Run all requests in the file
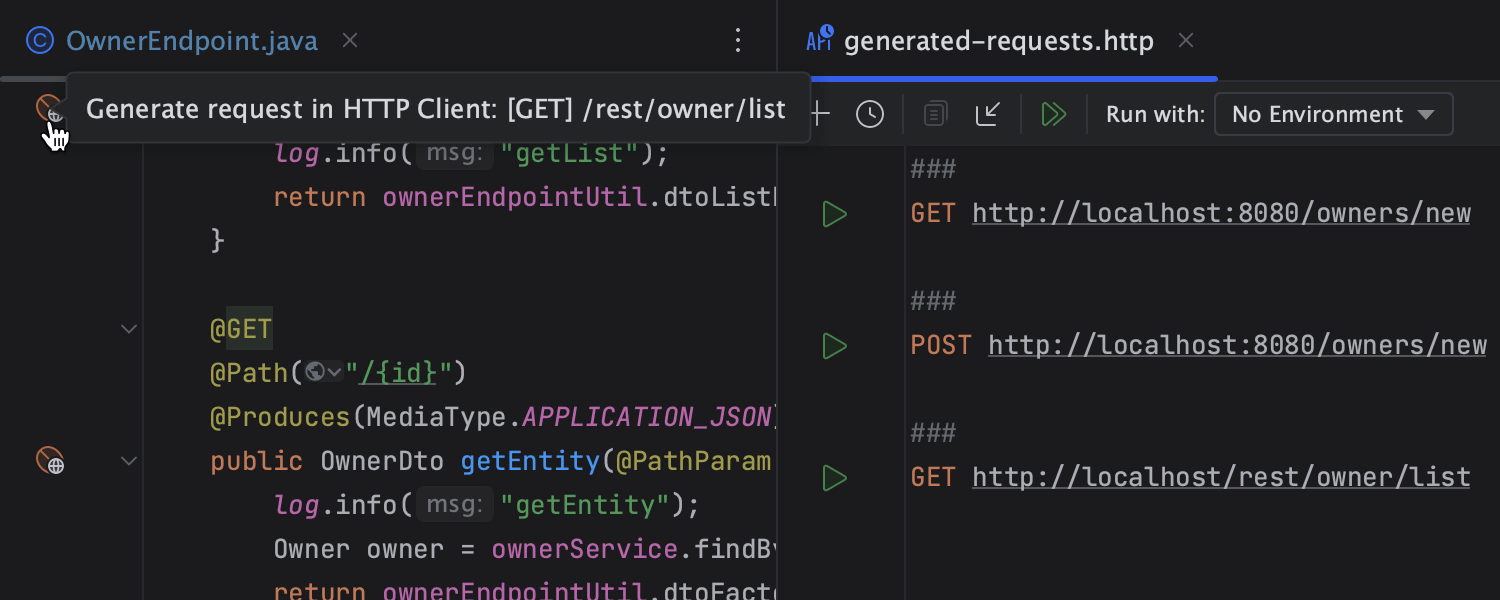Screen dimensions: 1500x600 tap(1053, 114)
